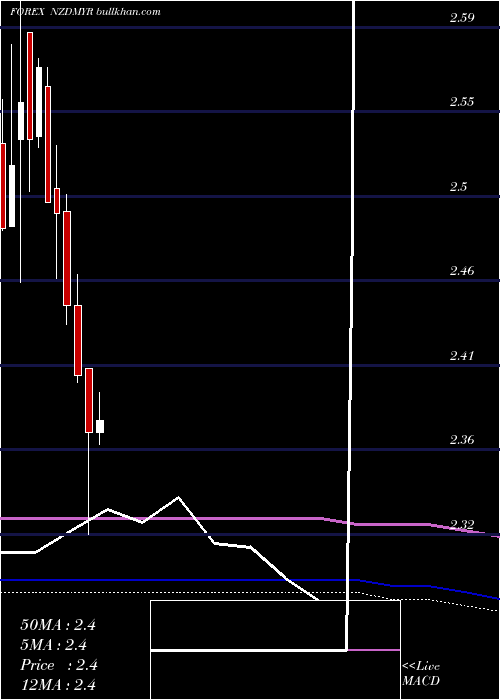Click the 2.46 price axis label
This screenshot has width=500, height=700.
tap(462, 271)
